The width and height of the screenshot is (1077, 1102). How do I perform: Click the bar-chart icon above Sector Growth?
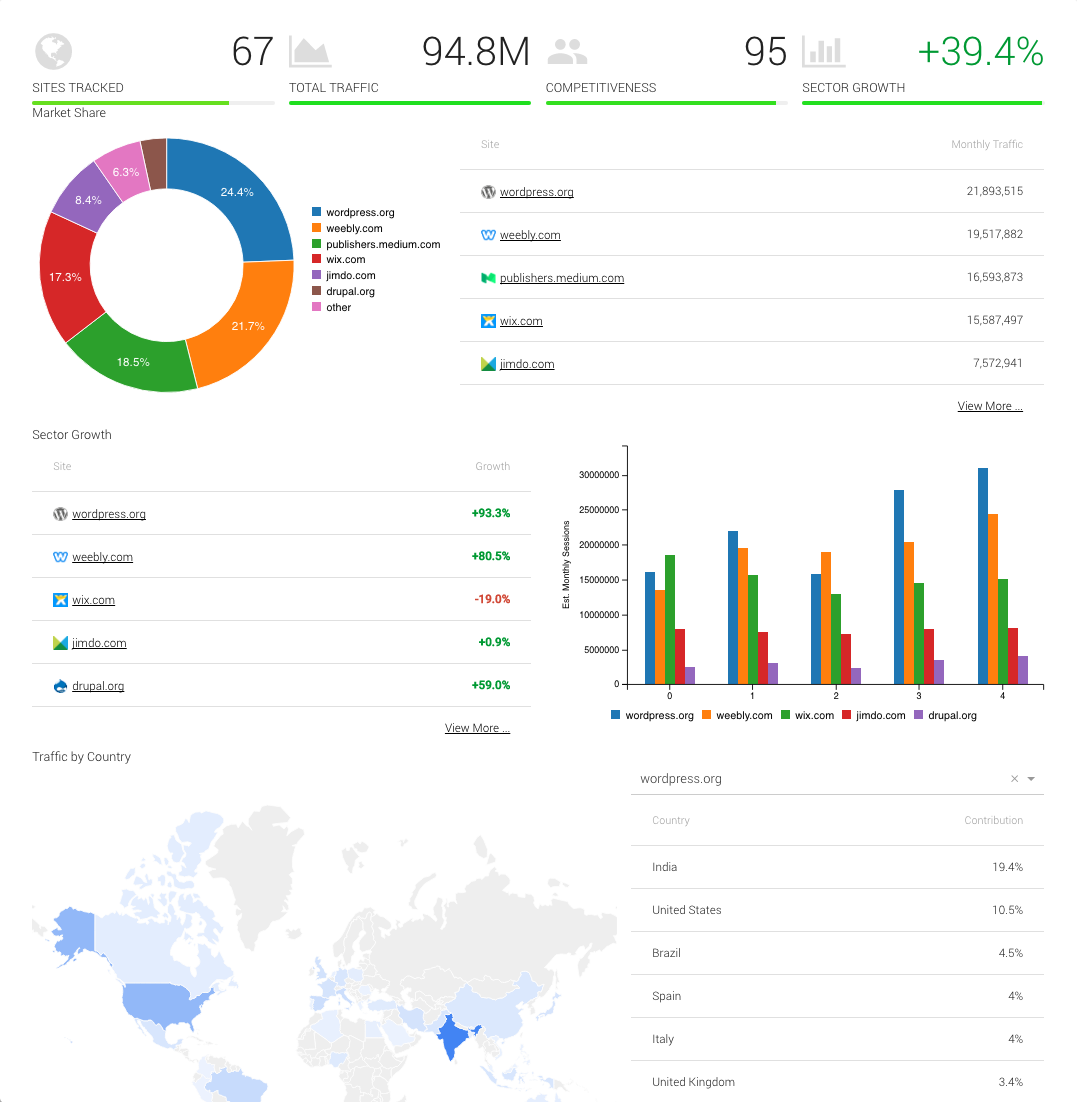[x=822, y=51]
